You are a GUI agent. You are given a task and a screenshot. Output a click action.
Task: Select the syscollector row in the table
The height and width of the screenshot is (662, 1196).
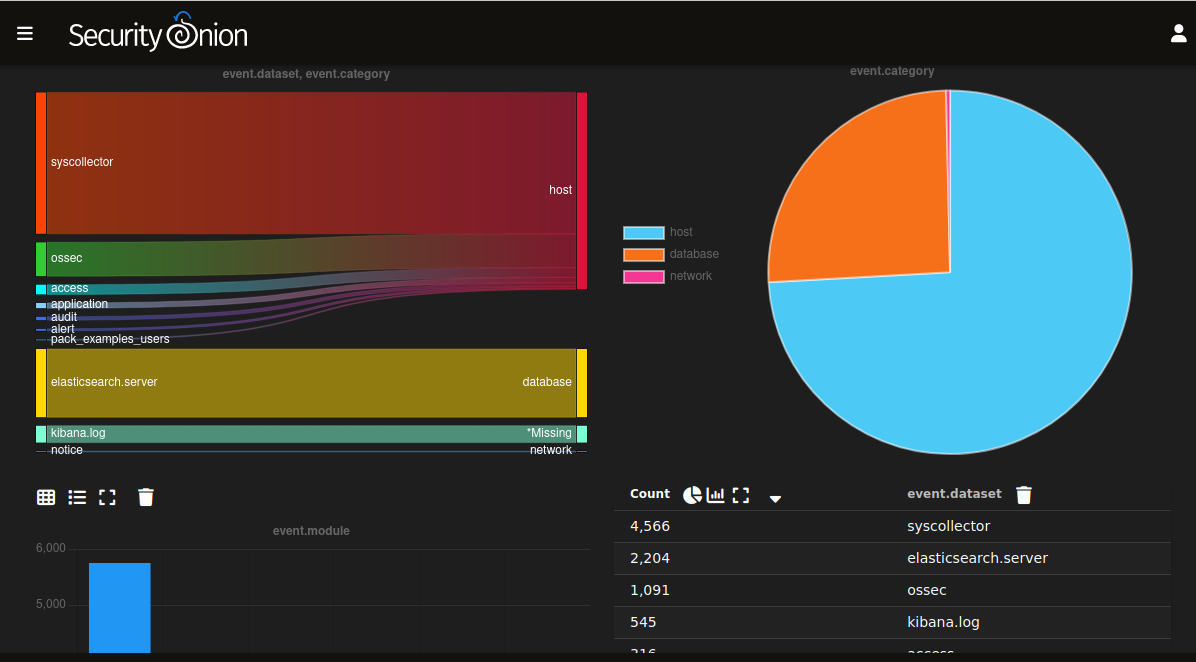pos(947,526)
